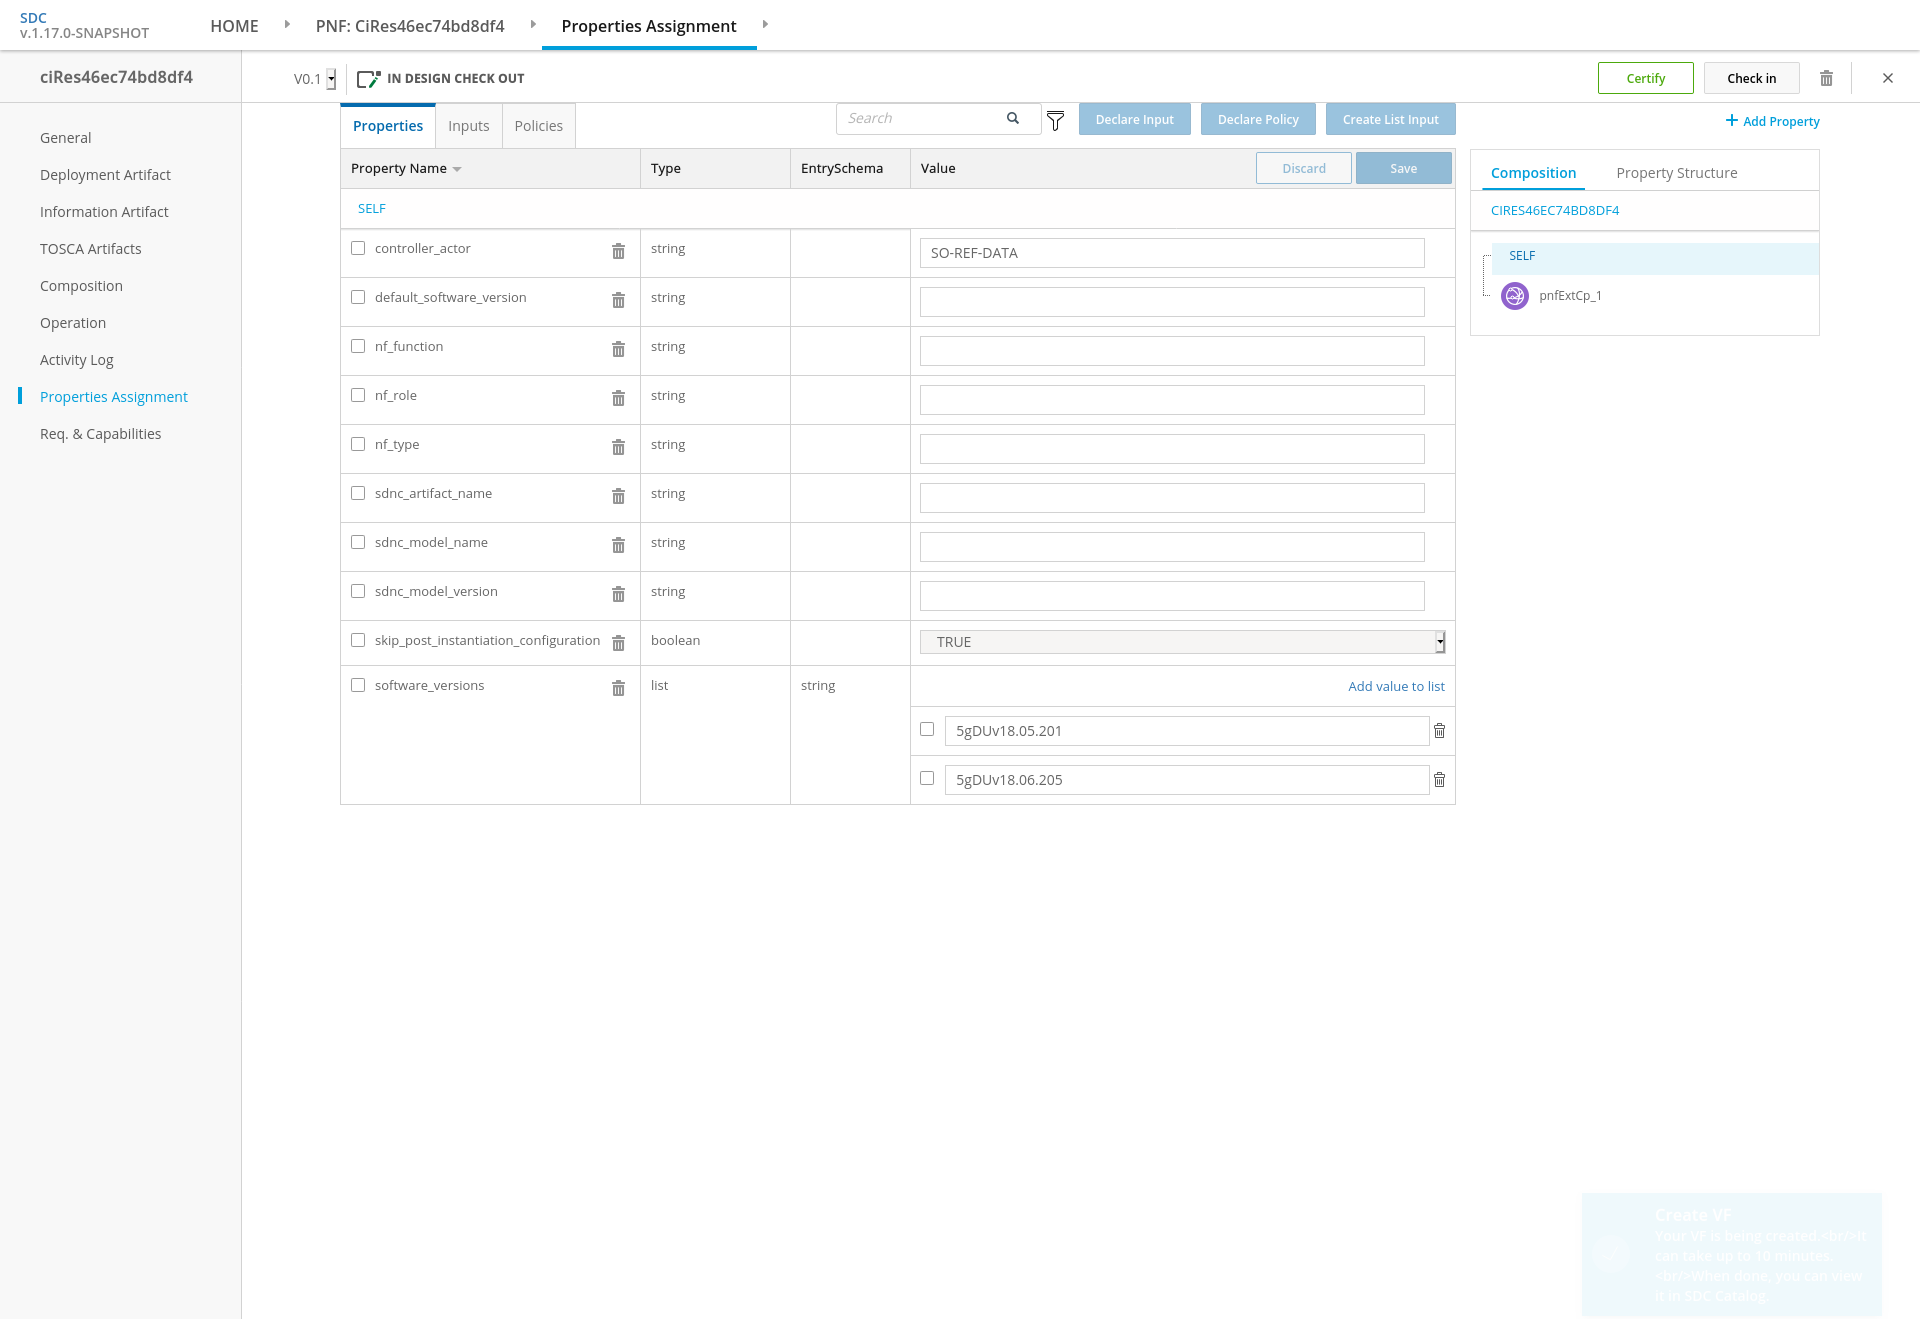Select the Properties tab

[x=388, y=126]
